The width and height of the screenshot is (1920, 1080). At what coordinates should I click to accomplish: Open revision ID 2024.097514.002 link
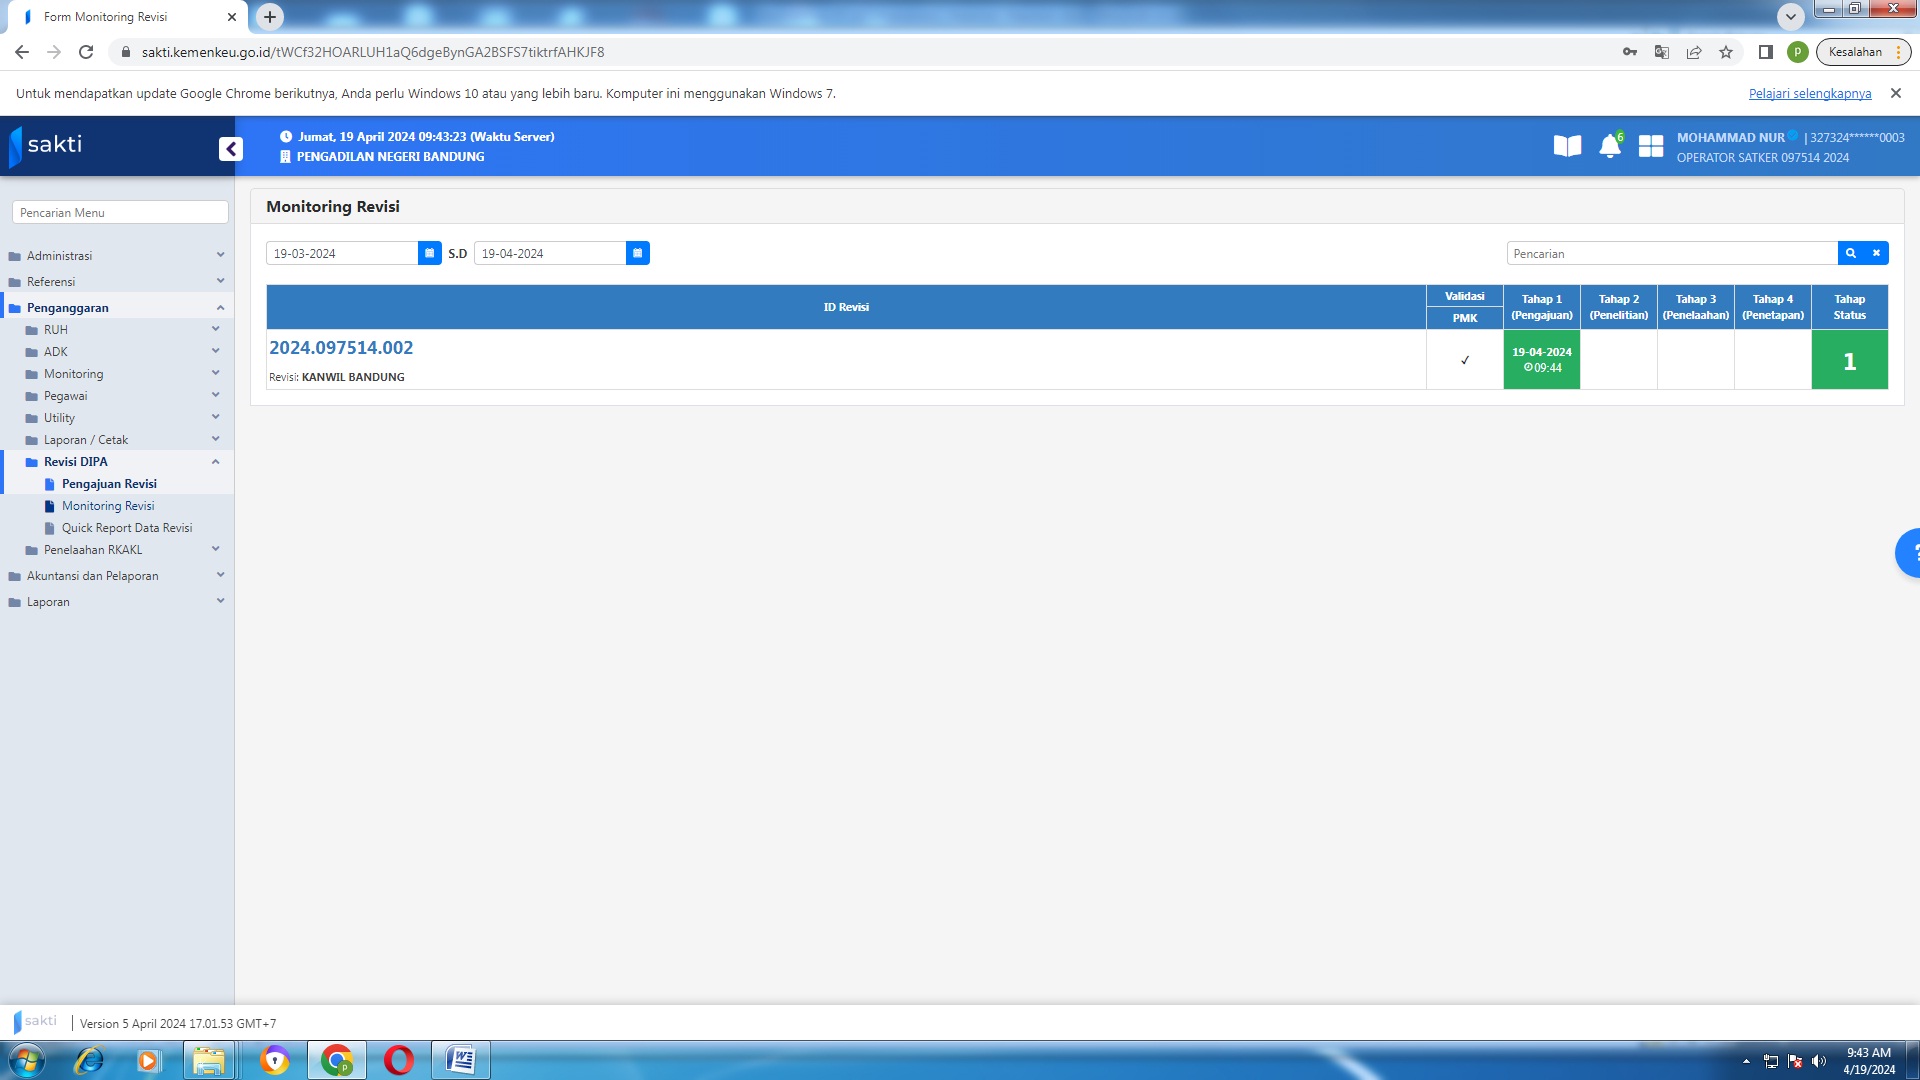[341, 348]
